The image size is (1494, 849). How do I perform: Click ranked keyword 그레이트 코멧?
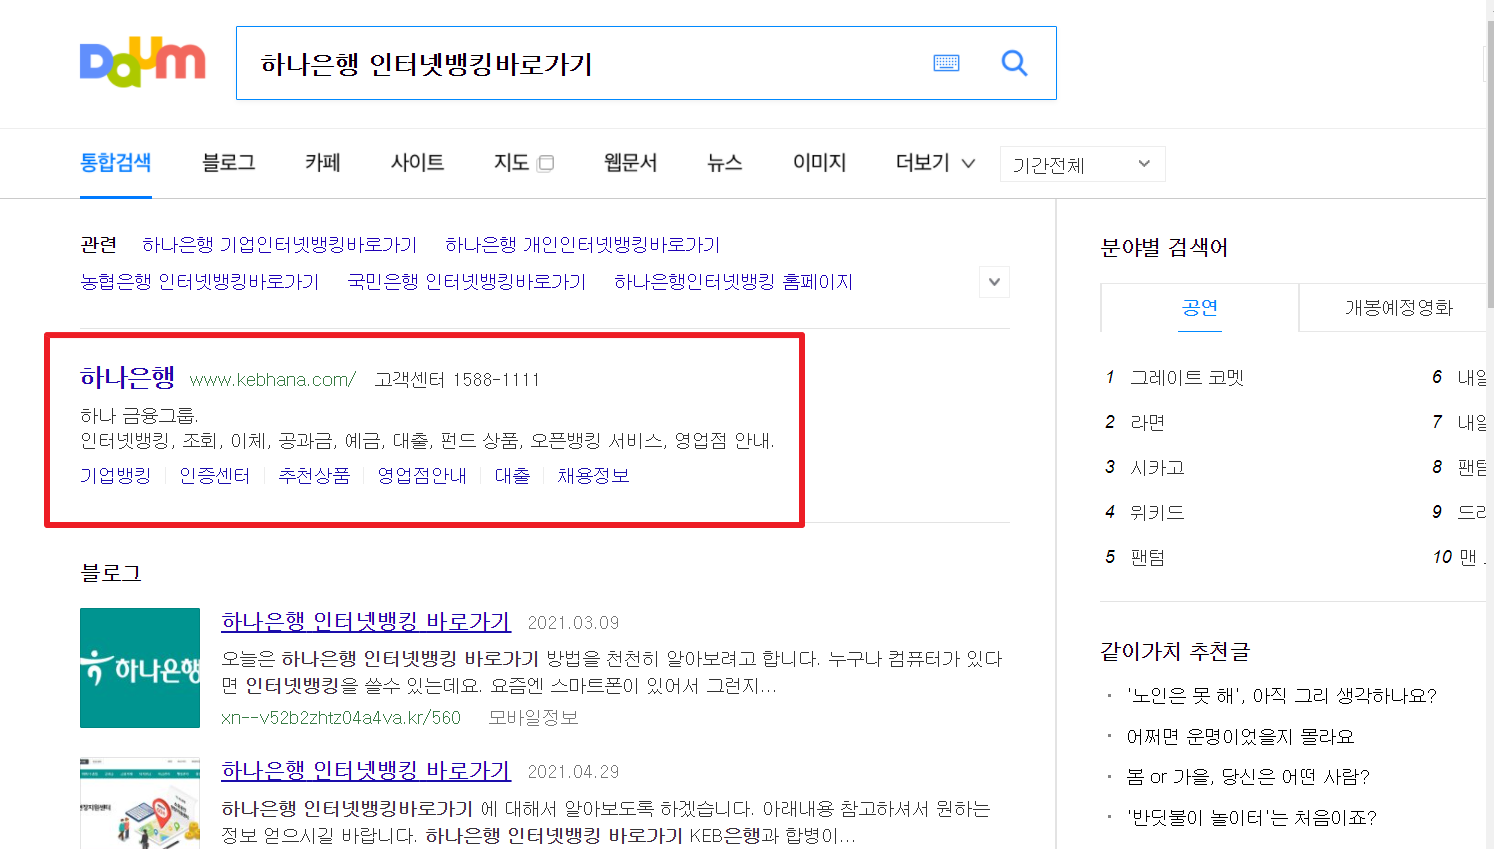tap(1187, 378)
